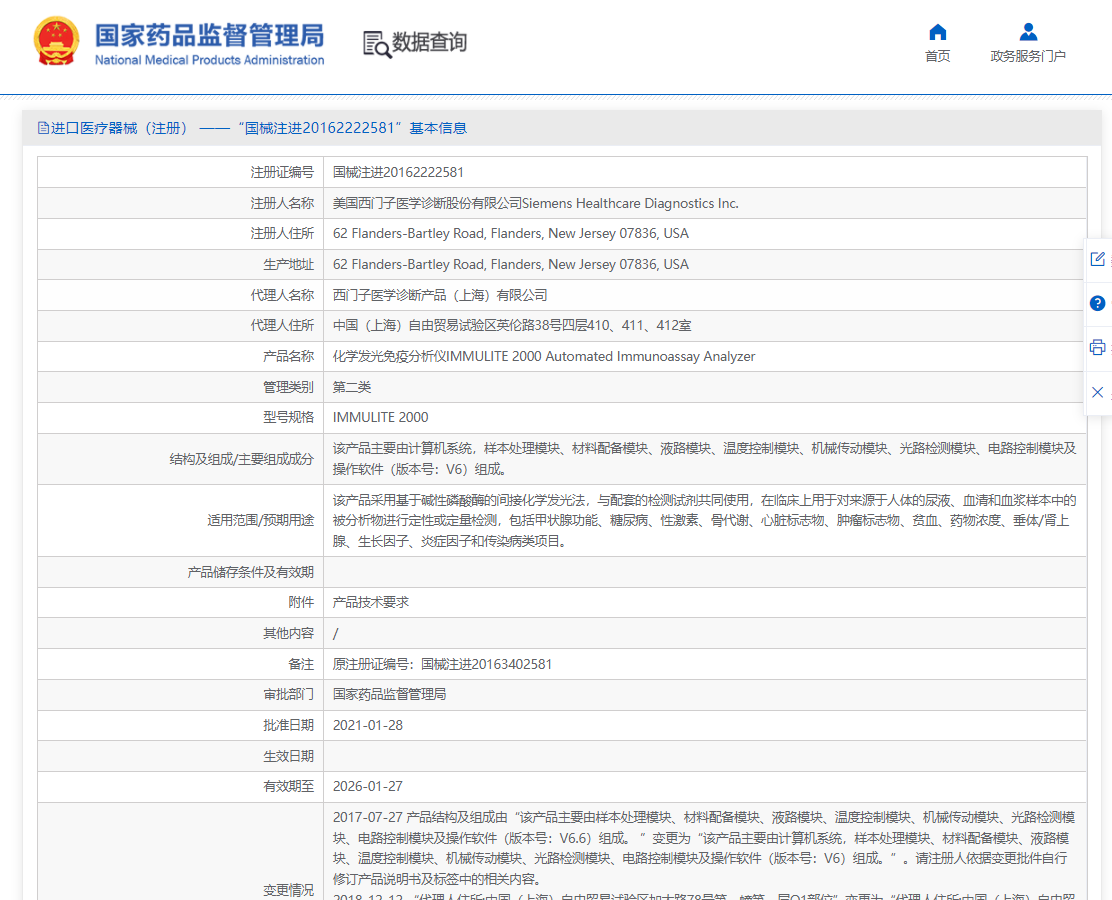Click 生效日期 row label
The height and width of the screenshot is (900, 1112).
pos(288,756)
